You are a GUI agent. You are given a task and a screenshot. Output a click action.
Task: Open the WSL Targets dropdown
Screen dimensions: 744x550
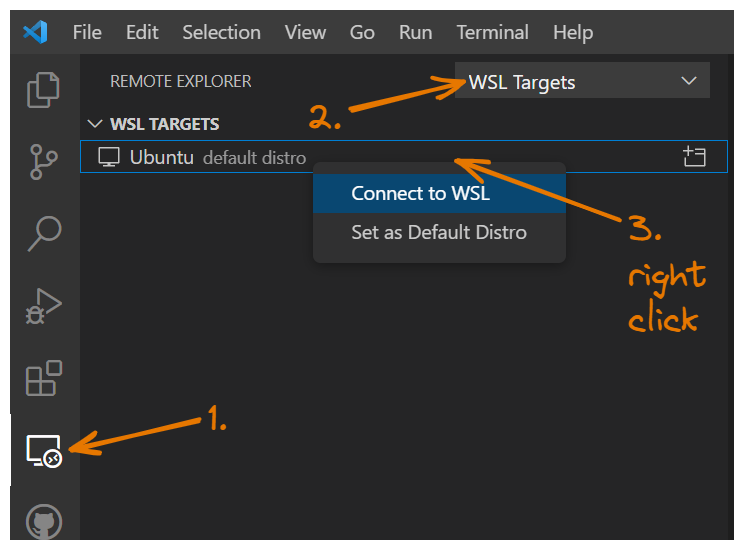(582, 82)
